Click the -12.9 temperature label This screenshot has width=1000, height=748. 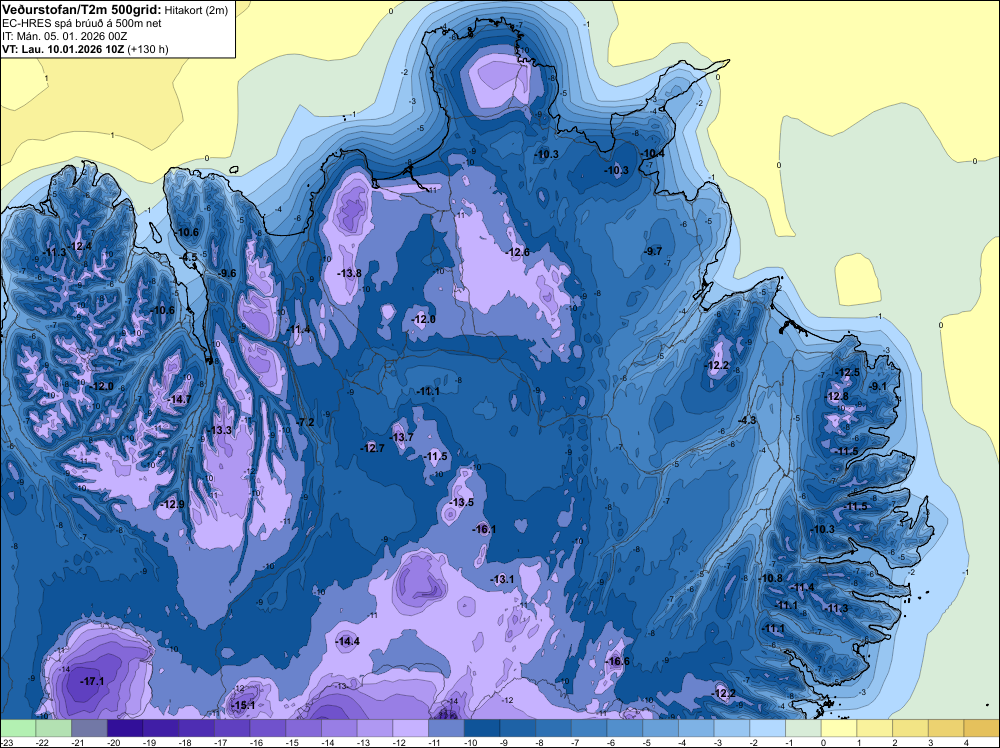coord(172,504)
